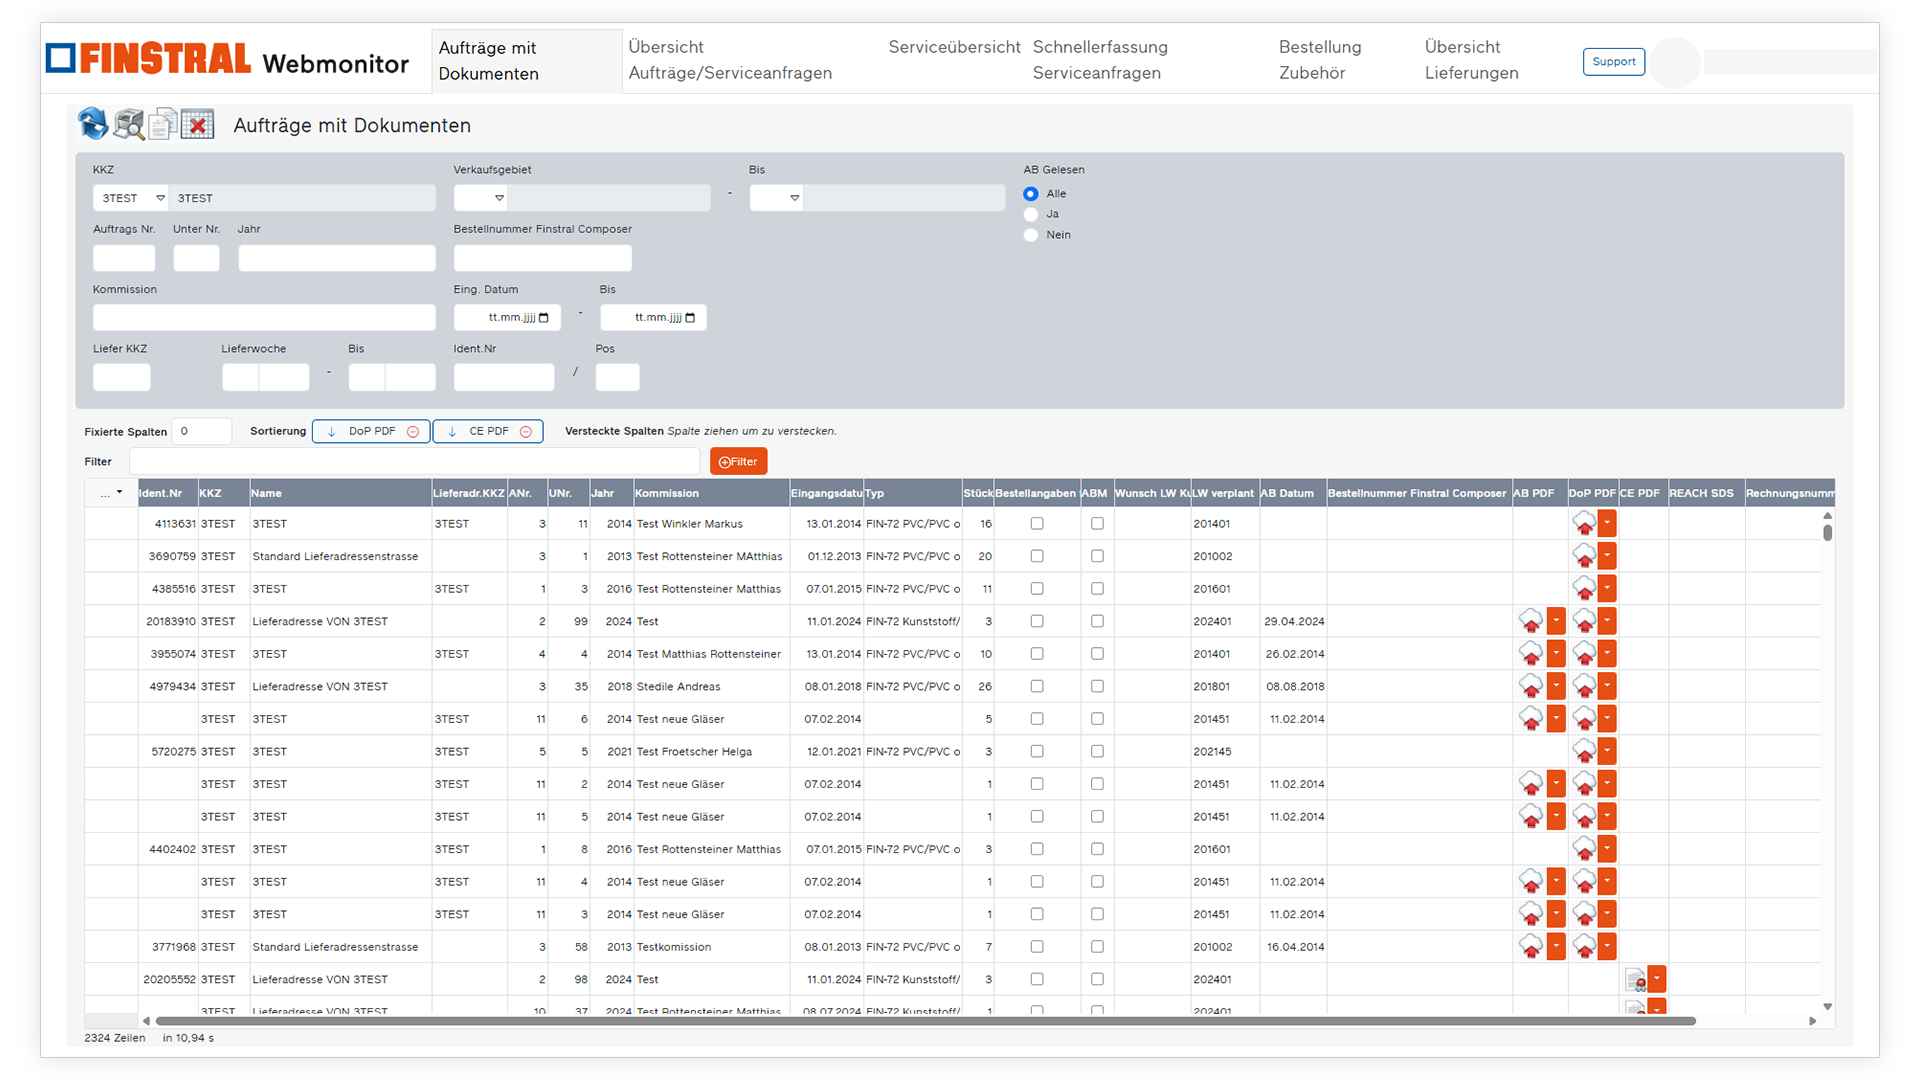
Task: Click the user avatar circle
Action: click(x=1675, y=62)
